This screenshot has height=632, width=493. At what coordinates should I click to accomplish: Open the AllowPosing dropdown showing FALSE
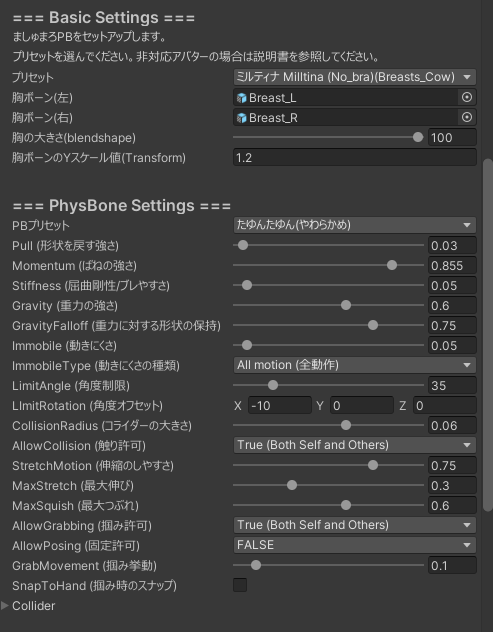(355, 545)
